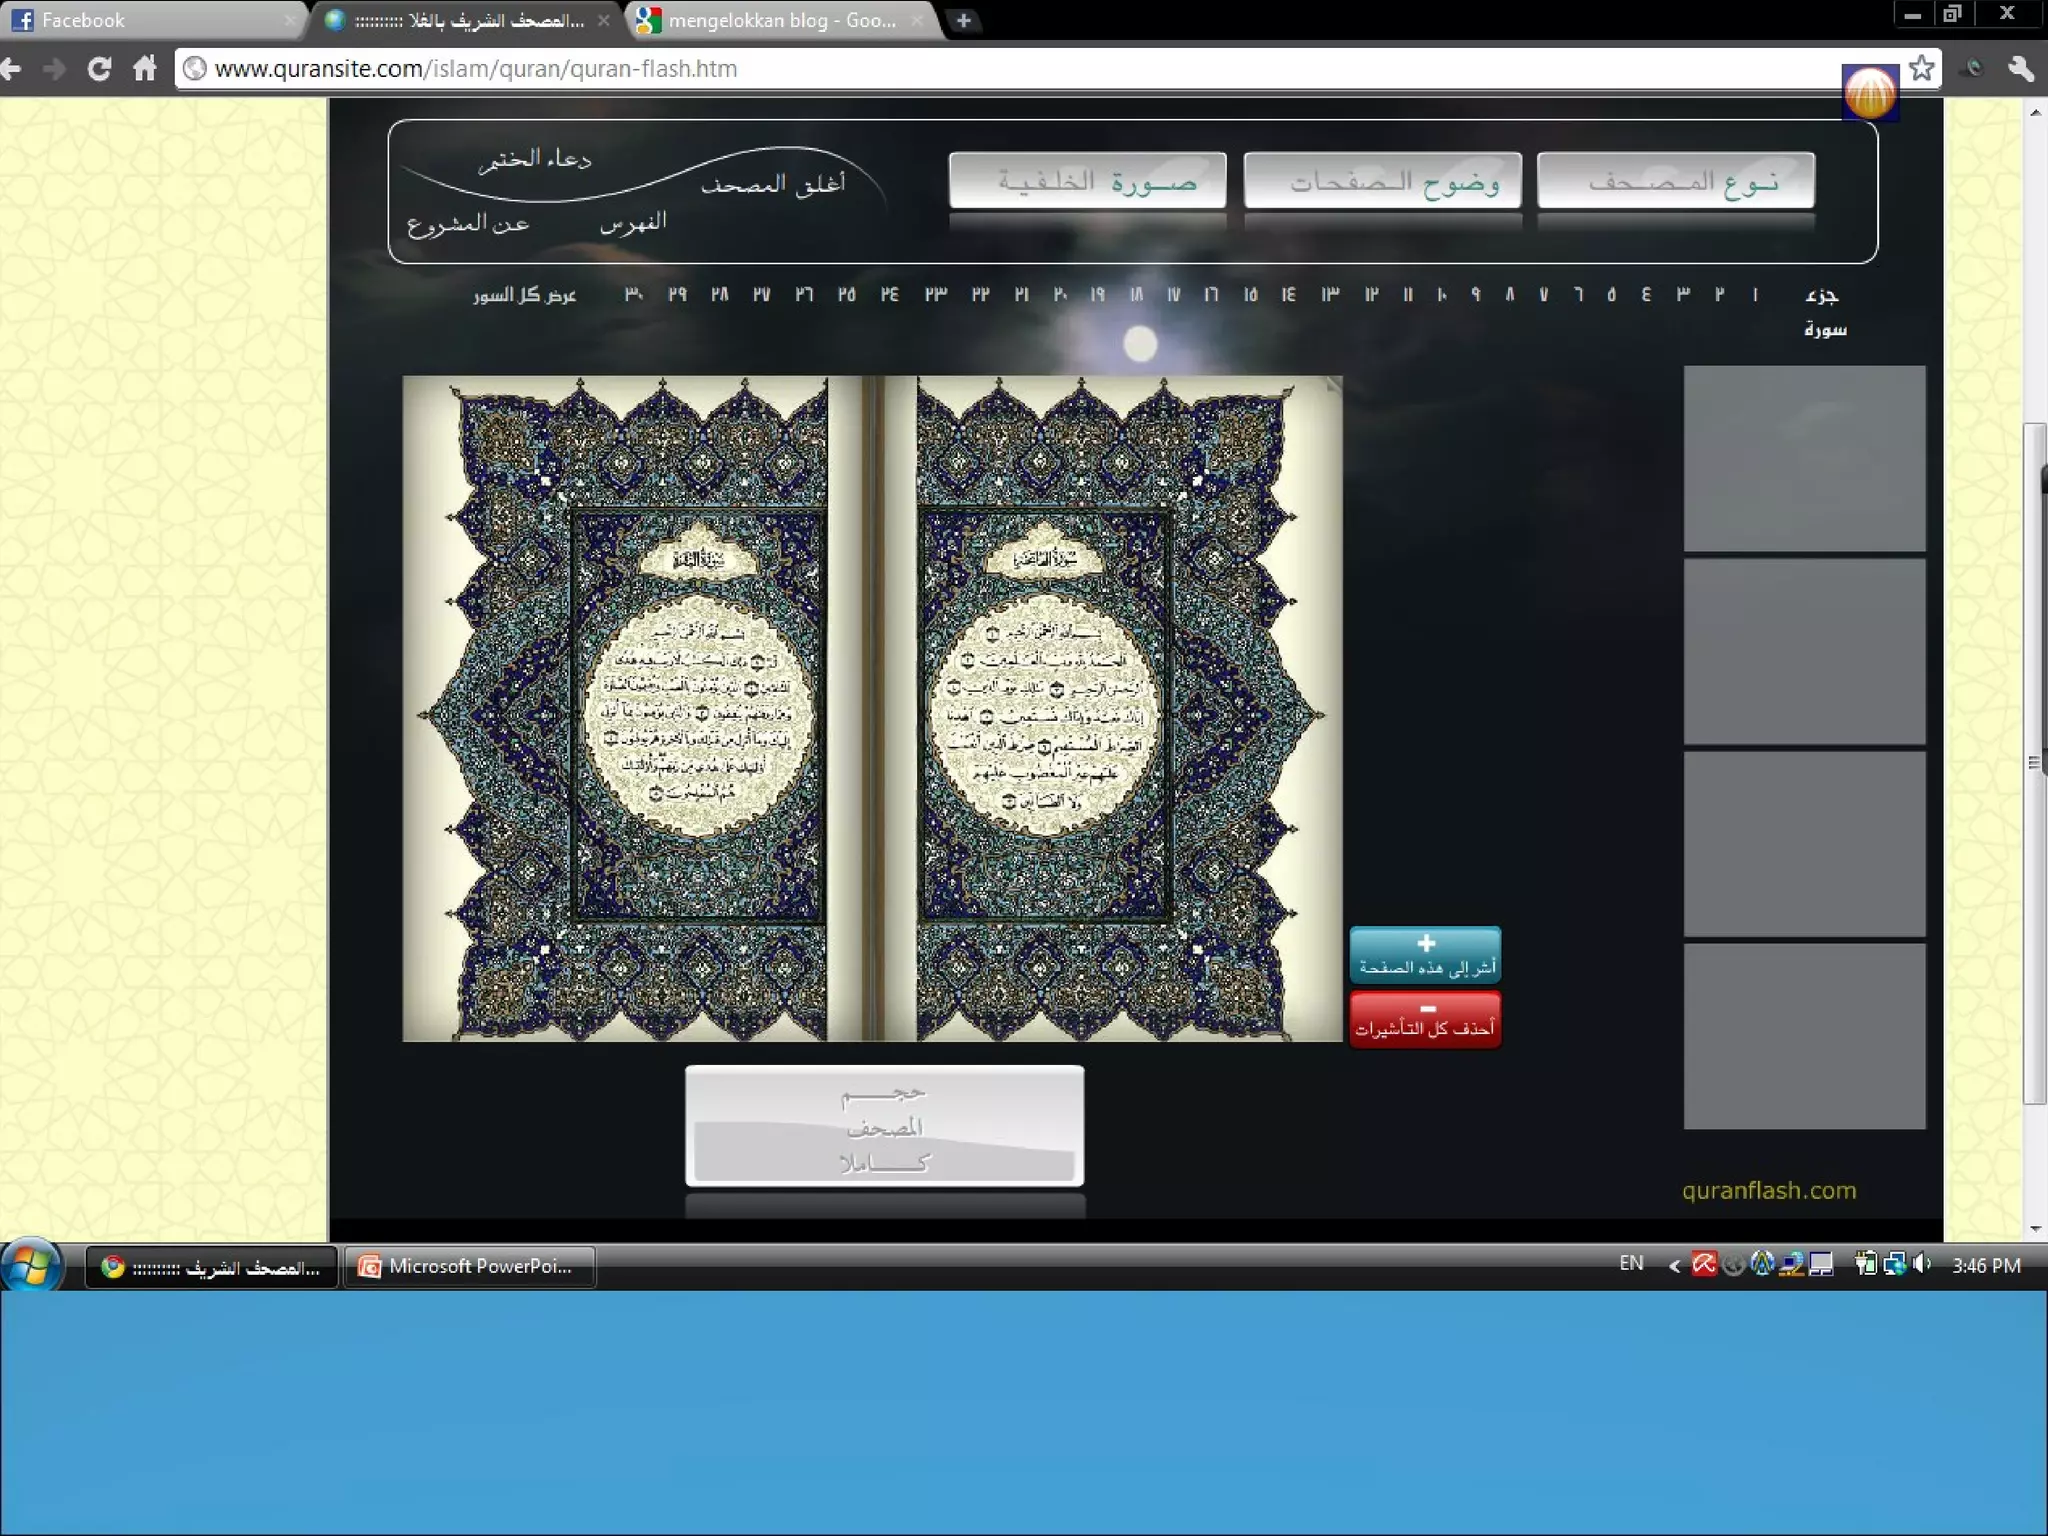Open the wrench settings menu icon

(2020, 68)
